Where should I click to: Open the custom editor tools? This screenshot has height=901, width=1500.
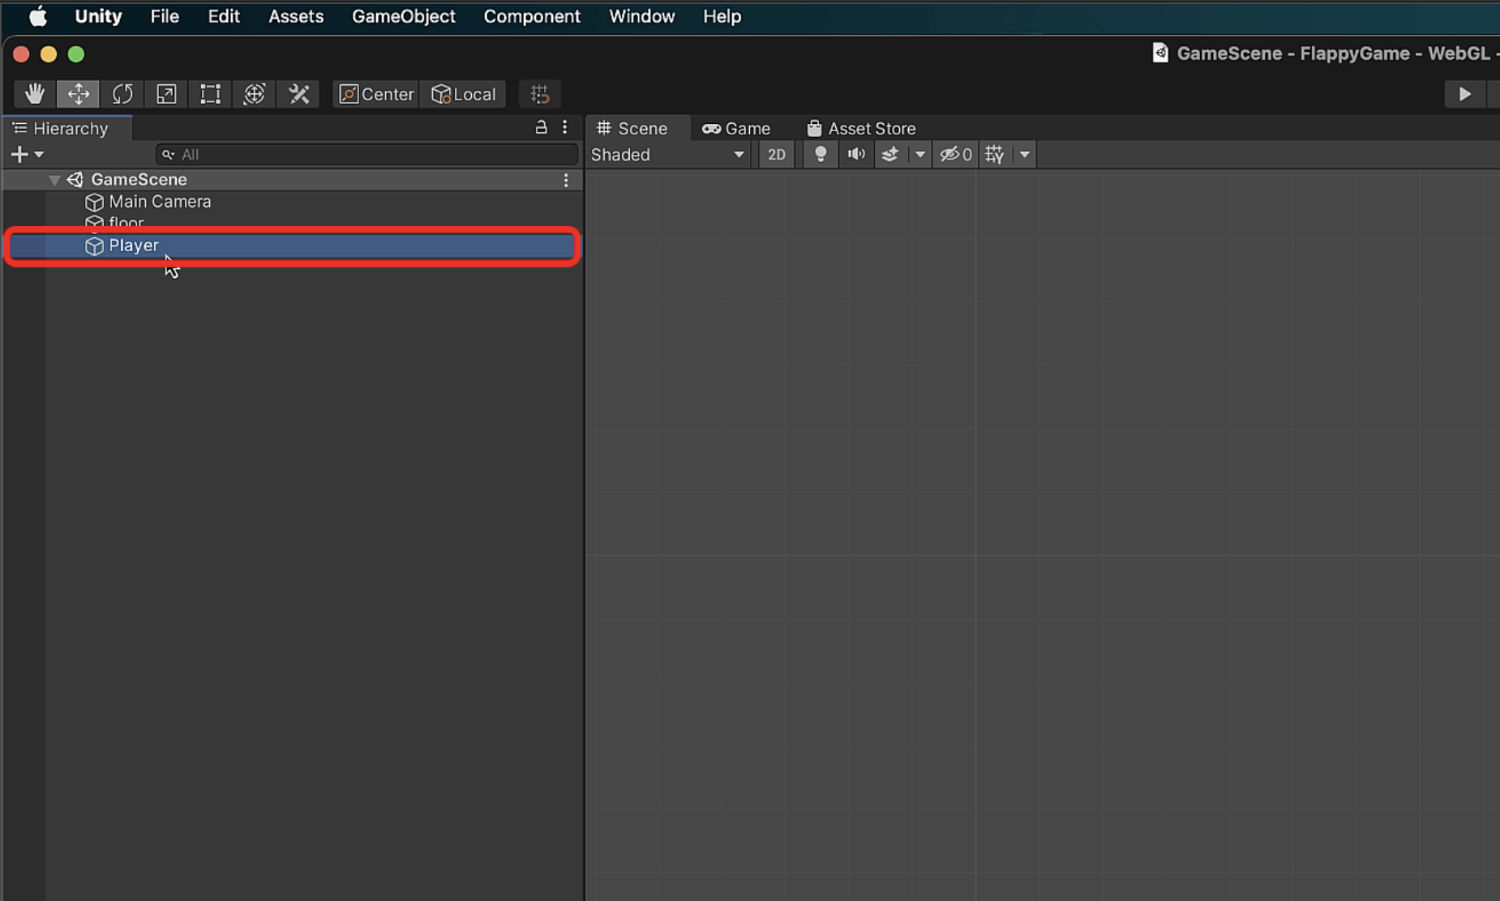[x=299, y=94]
